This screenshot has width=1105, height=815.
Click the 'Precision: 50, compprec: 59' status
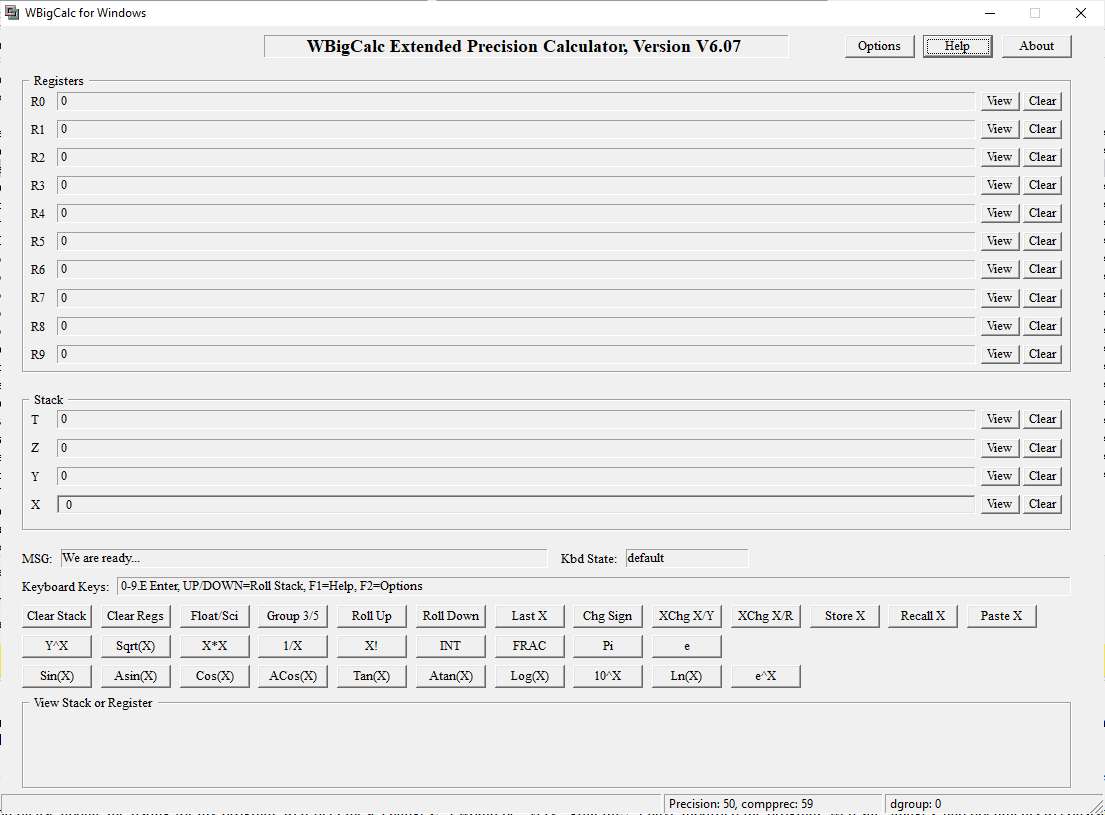click(772, 804)
